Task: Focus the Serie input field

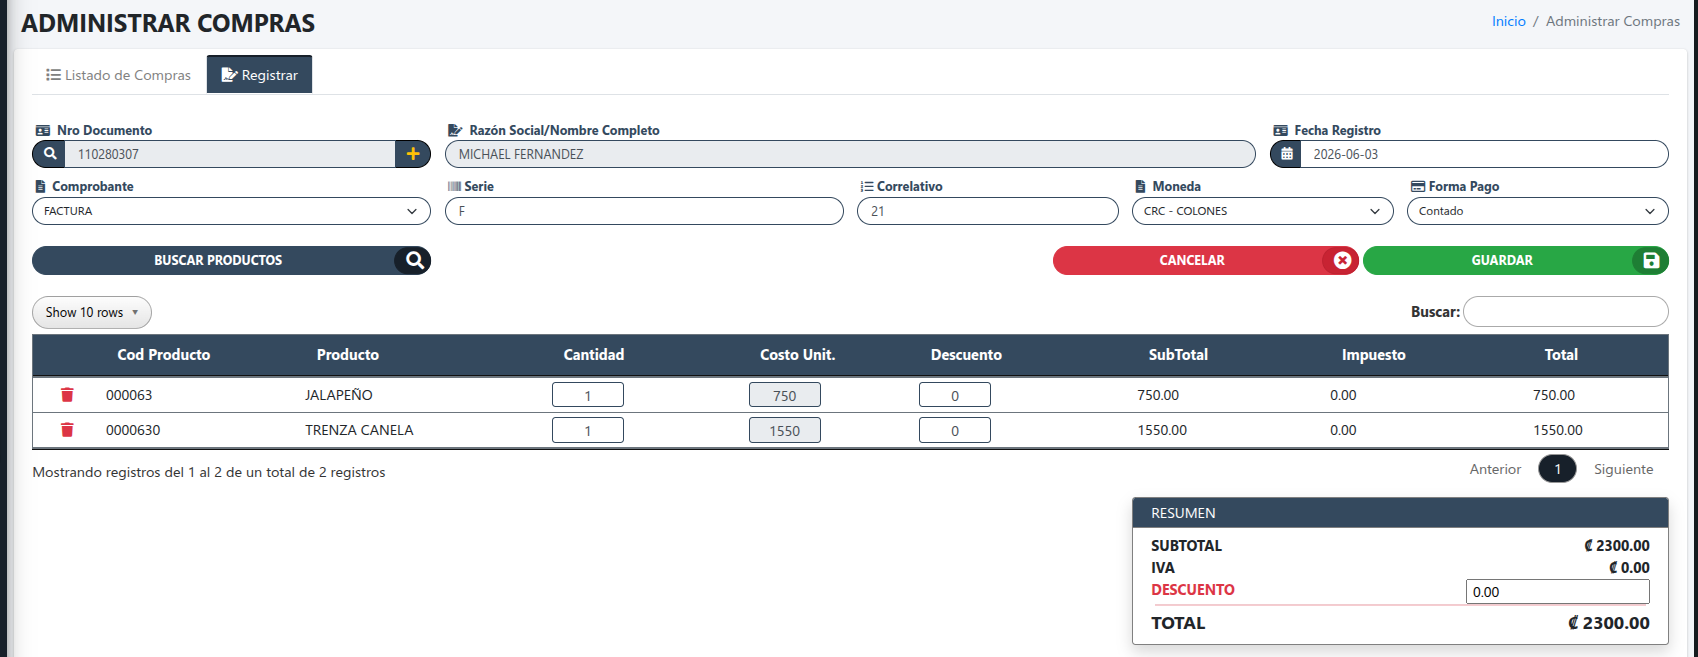Action: (644, 211)
